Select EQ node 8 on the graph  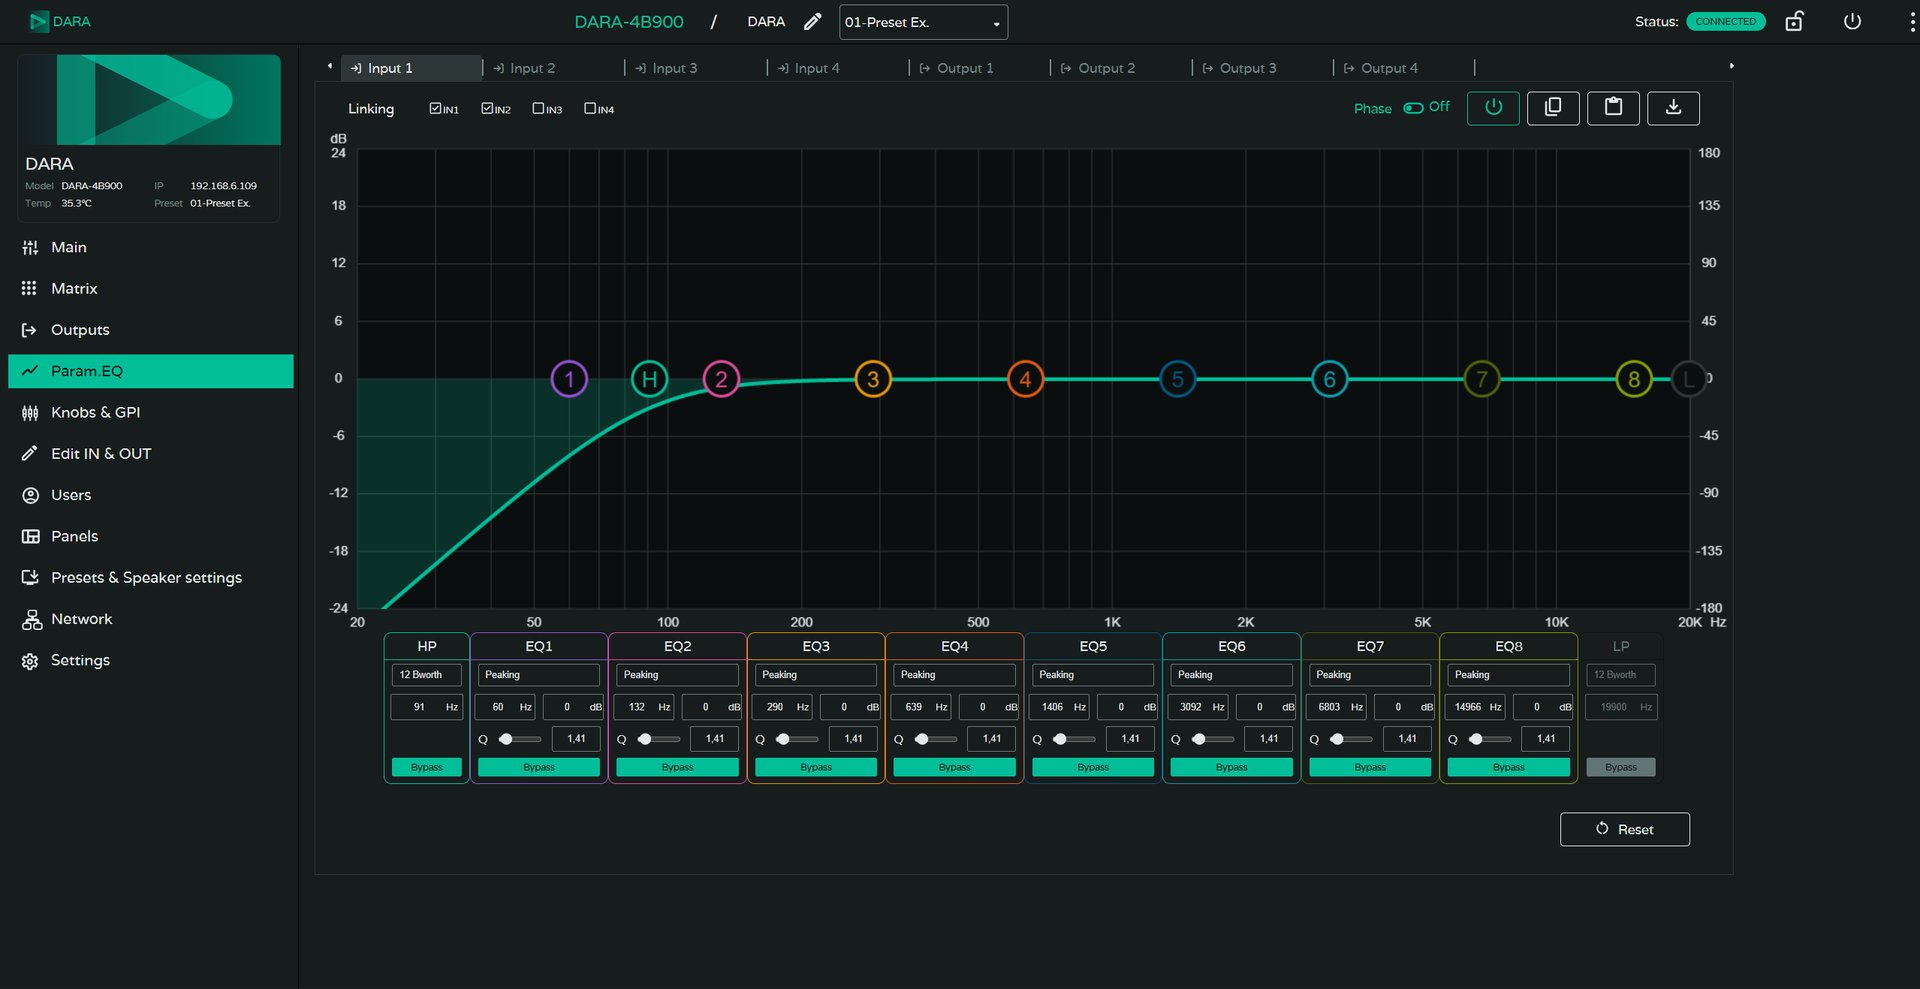[1634, 379]
